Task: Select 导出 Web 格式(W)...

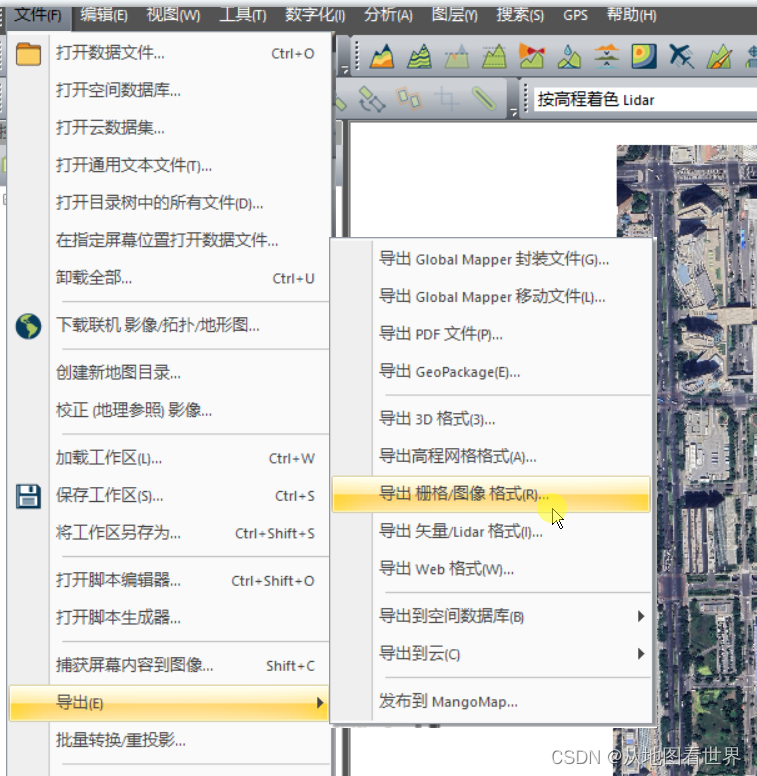Action: click(x=491, y=569)
